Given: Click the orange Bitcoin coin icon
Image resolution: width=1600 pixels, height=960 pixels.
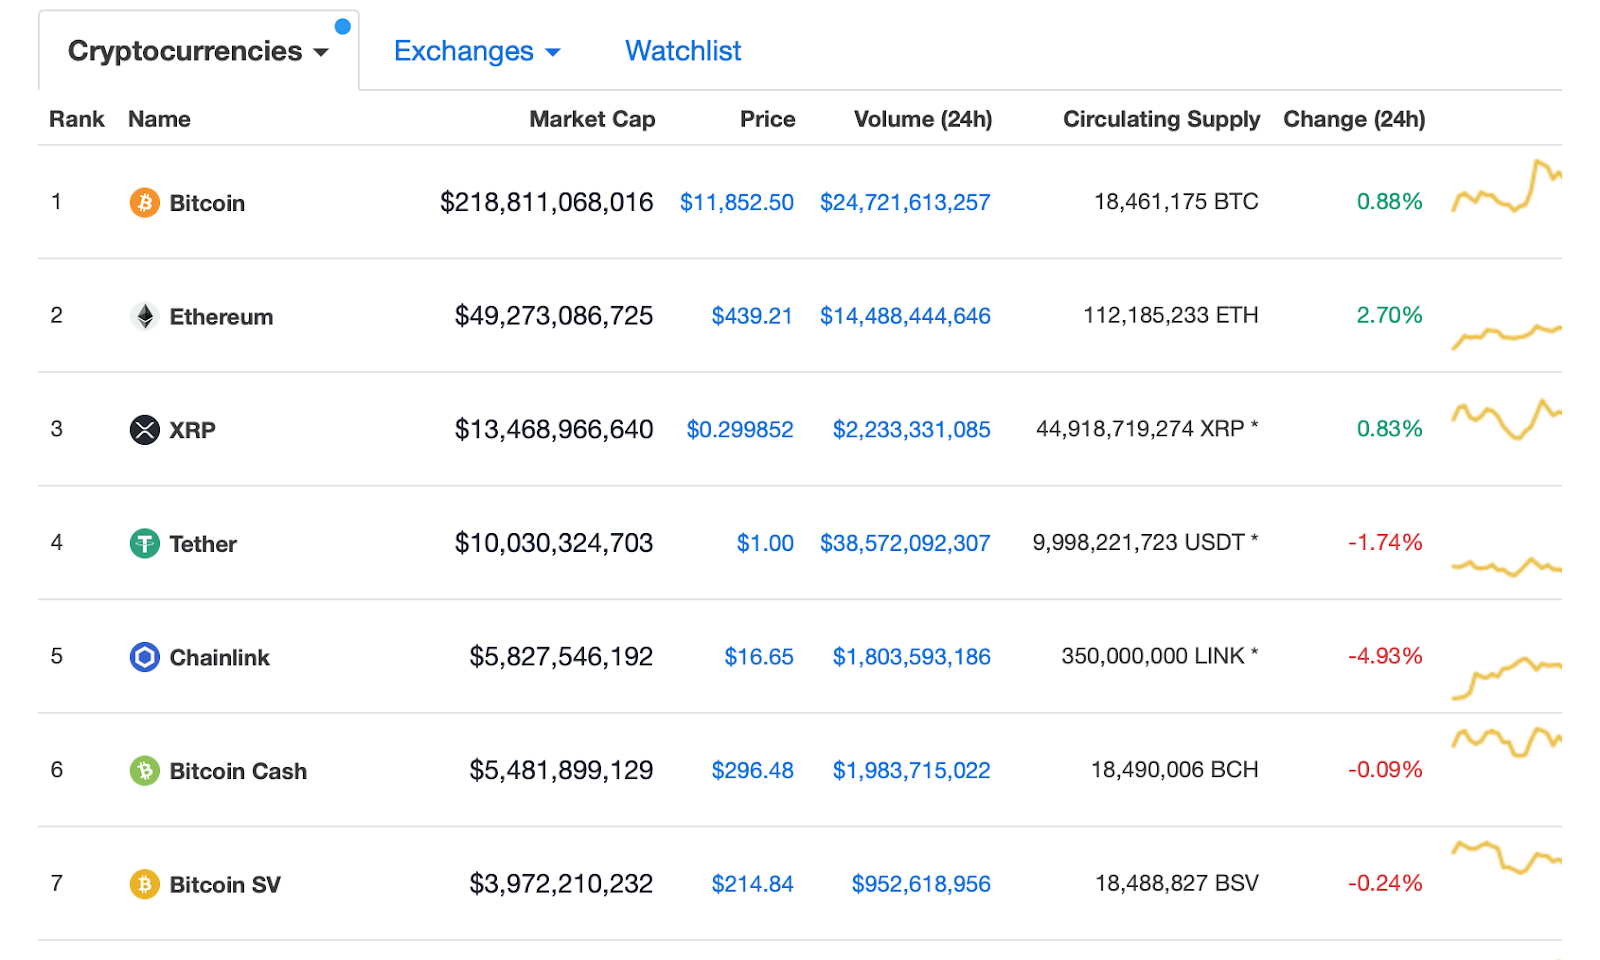Looking at the screenshot, I should [144, 203].
